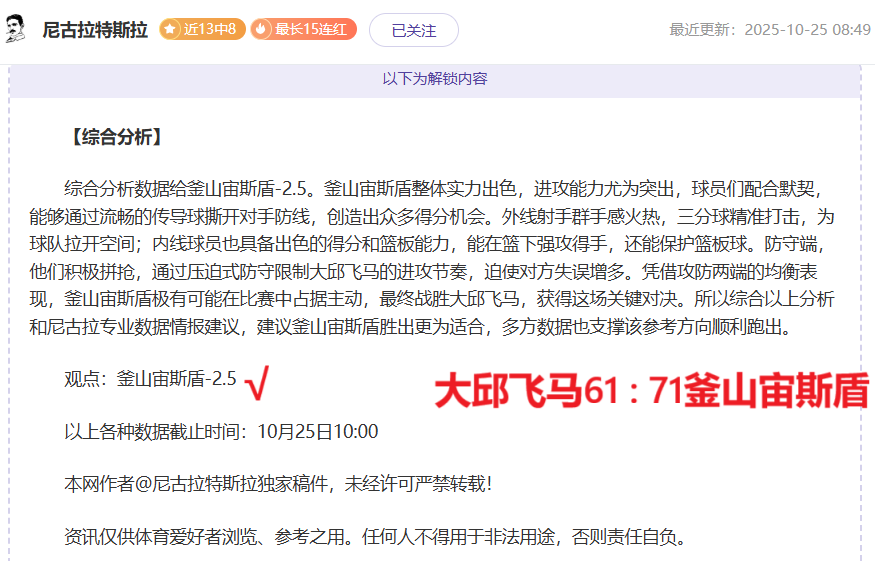Click the 尼古拉特斯拉 author avatar
875x561 pixels.
(x=16, y=30)
